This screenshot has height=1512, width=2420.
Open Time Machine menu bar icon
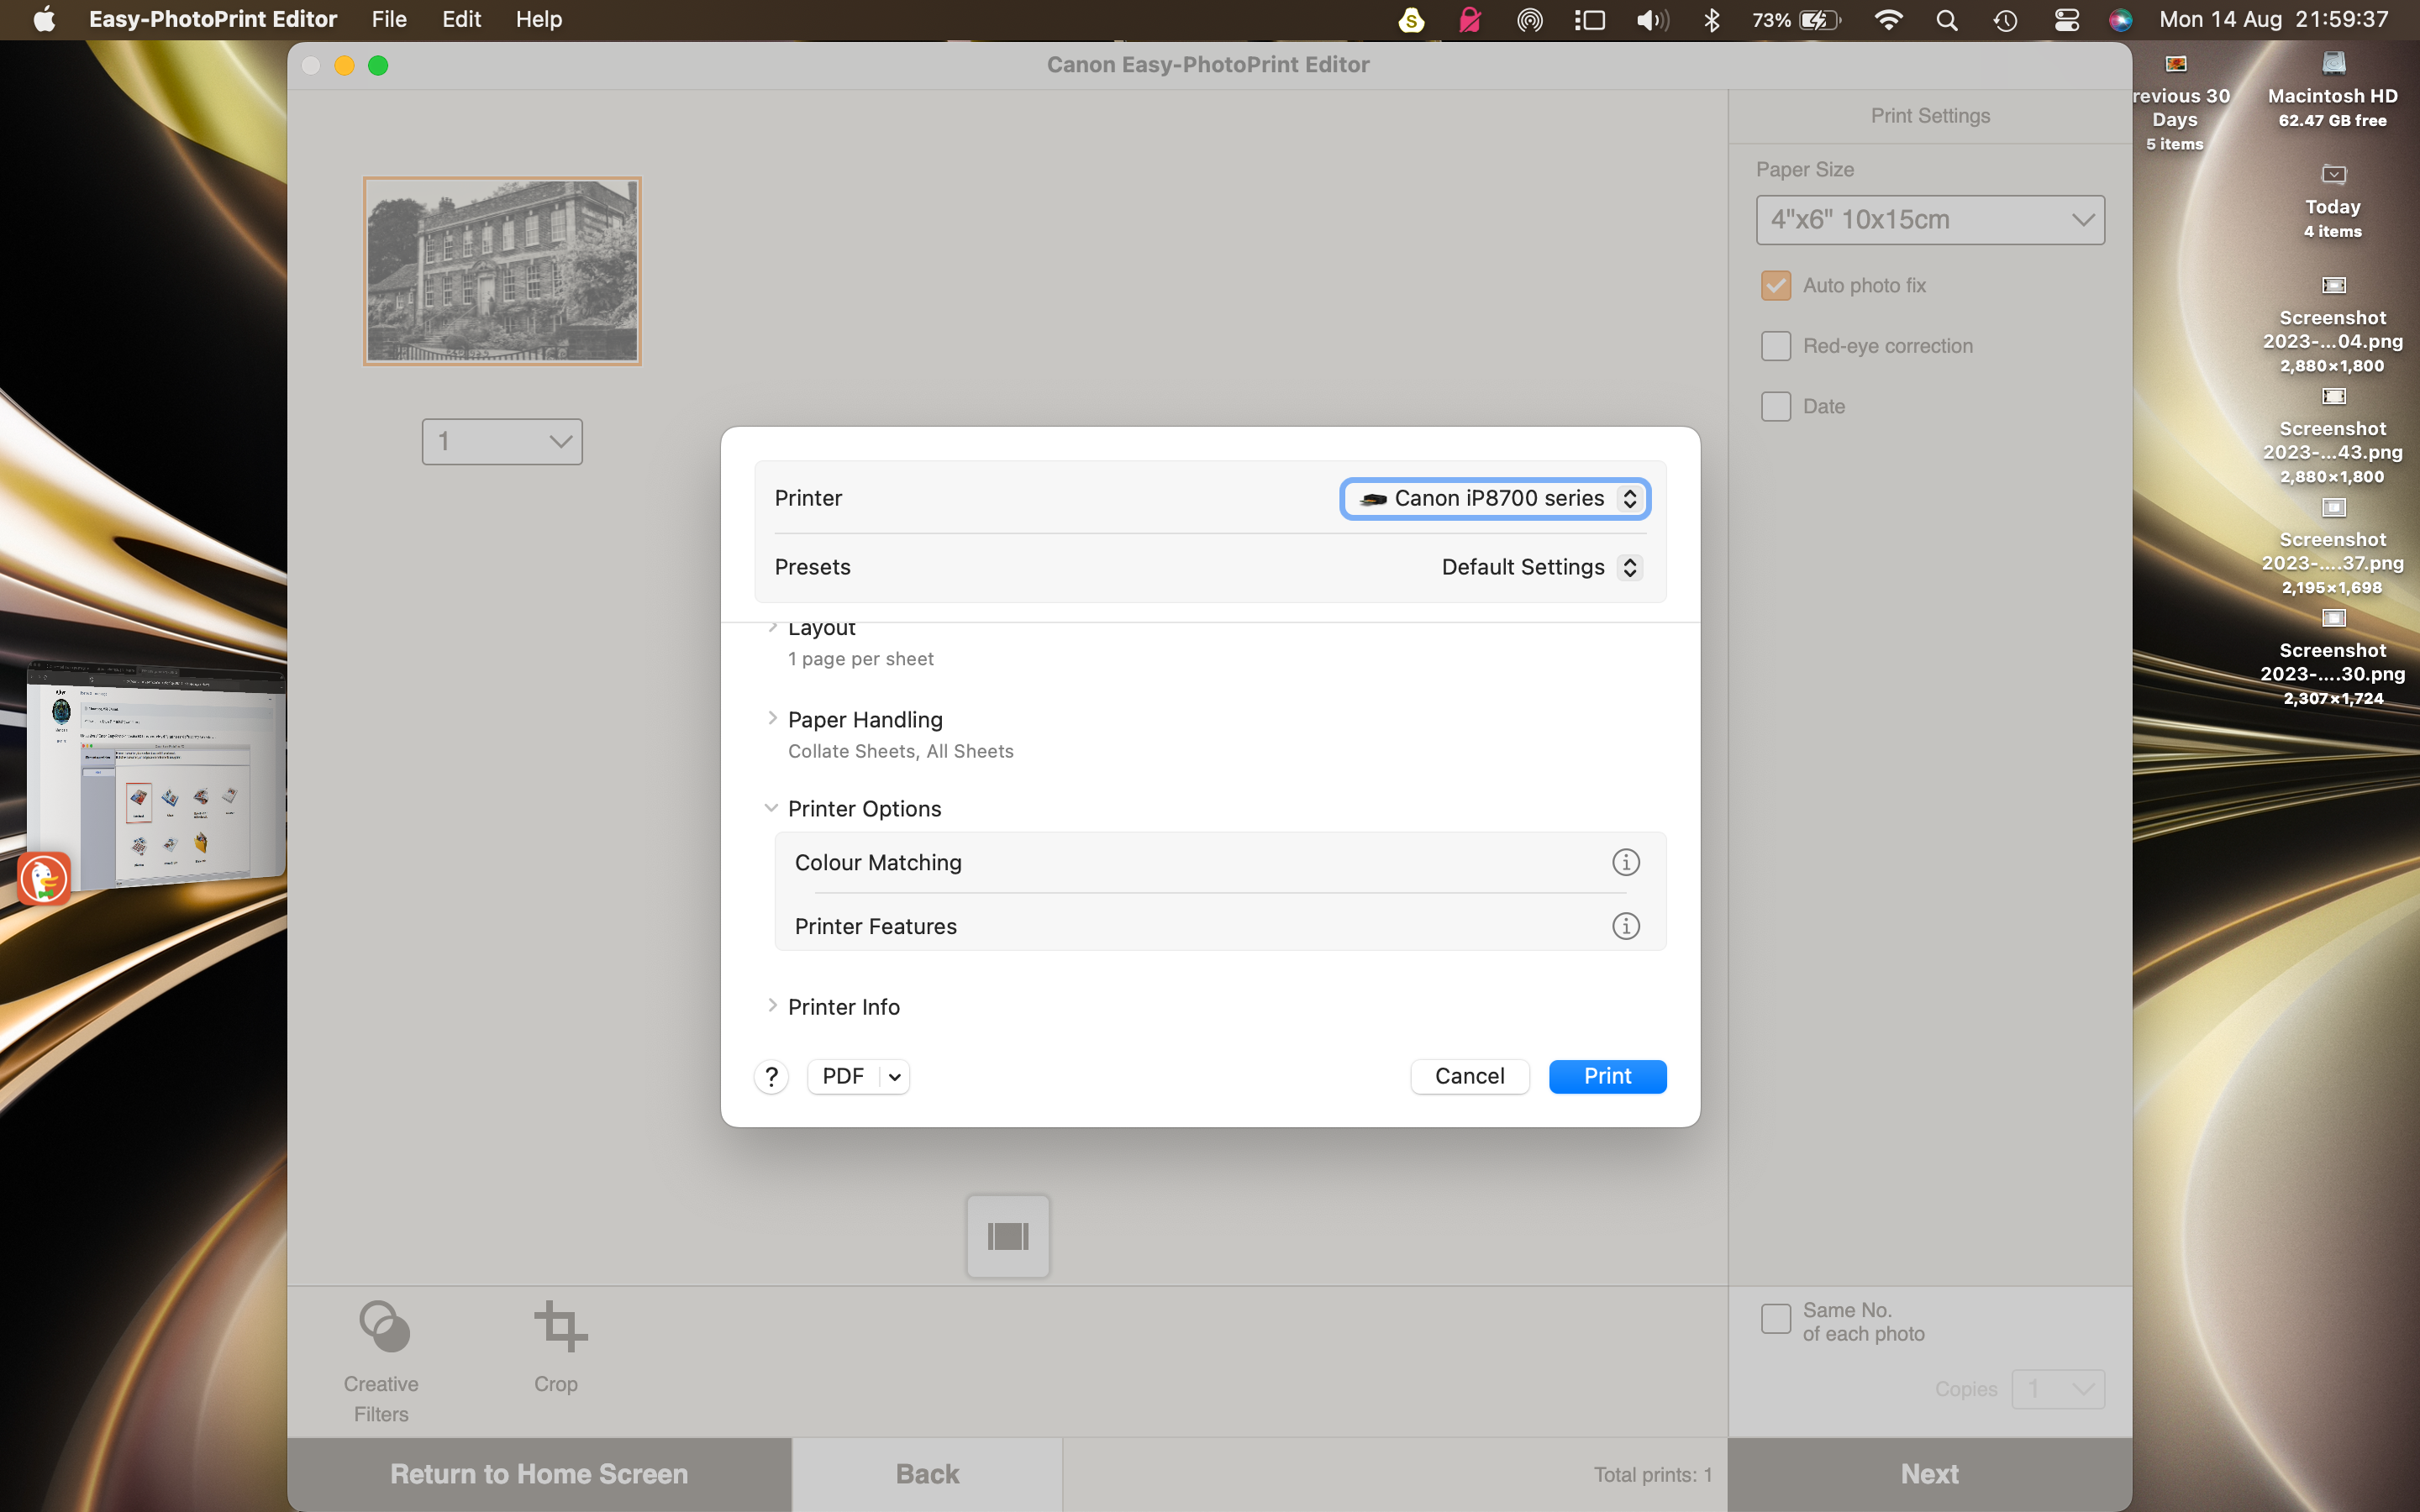pos(2005,19)
